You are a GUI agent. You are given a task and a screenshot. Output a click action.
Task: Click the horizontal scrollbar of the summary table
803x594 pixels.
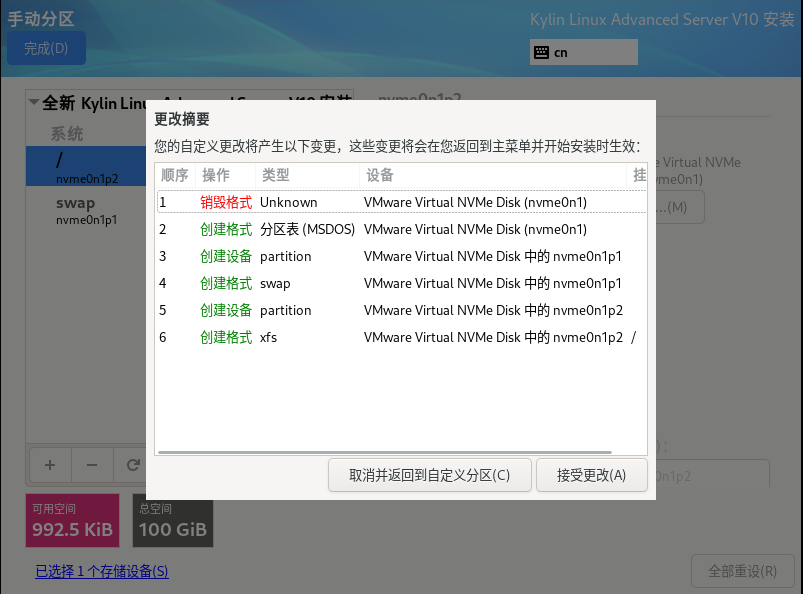[x=385, y=452]
